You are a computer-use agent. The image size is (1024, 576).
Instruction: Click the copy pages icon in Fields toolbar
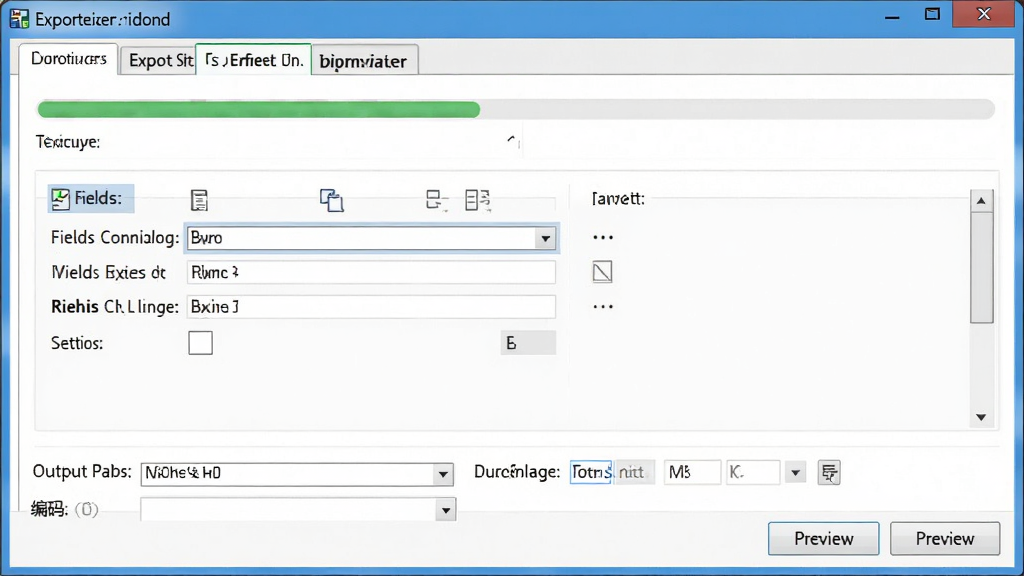click(x=332, y=200)
